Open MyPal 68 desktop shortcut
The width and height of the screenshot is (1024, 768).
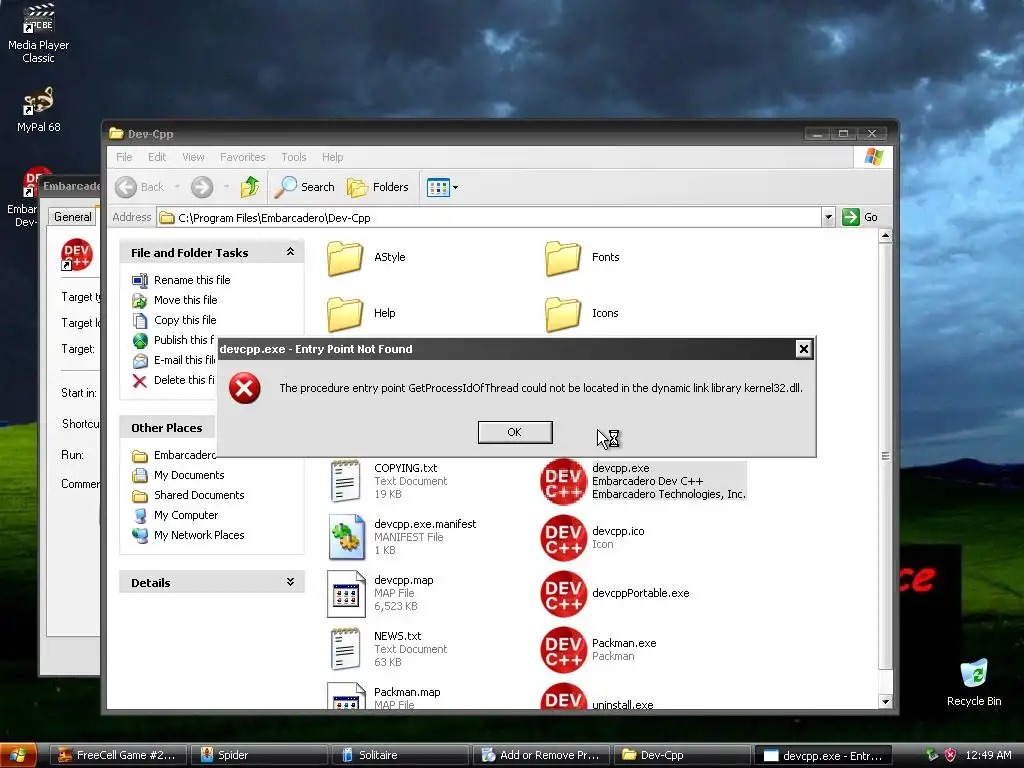[x=39, y=110]
